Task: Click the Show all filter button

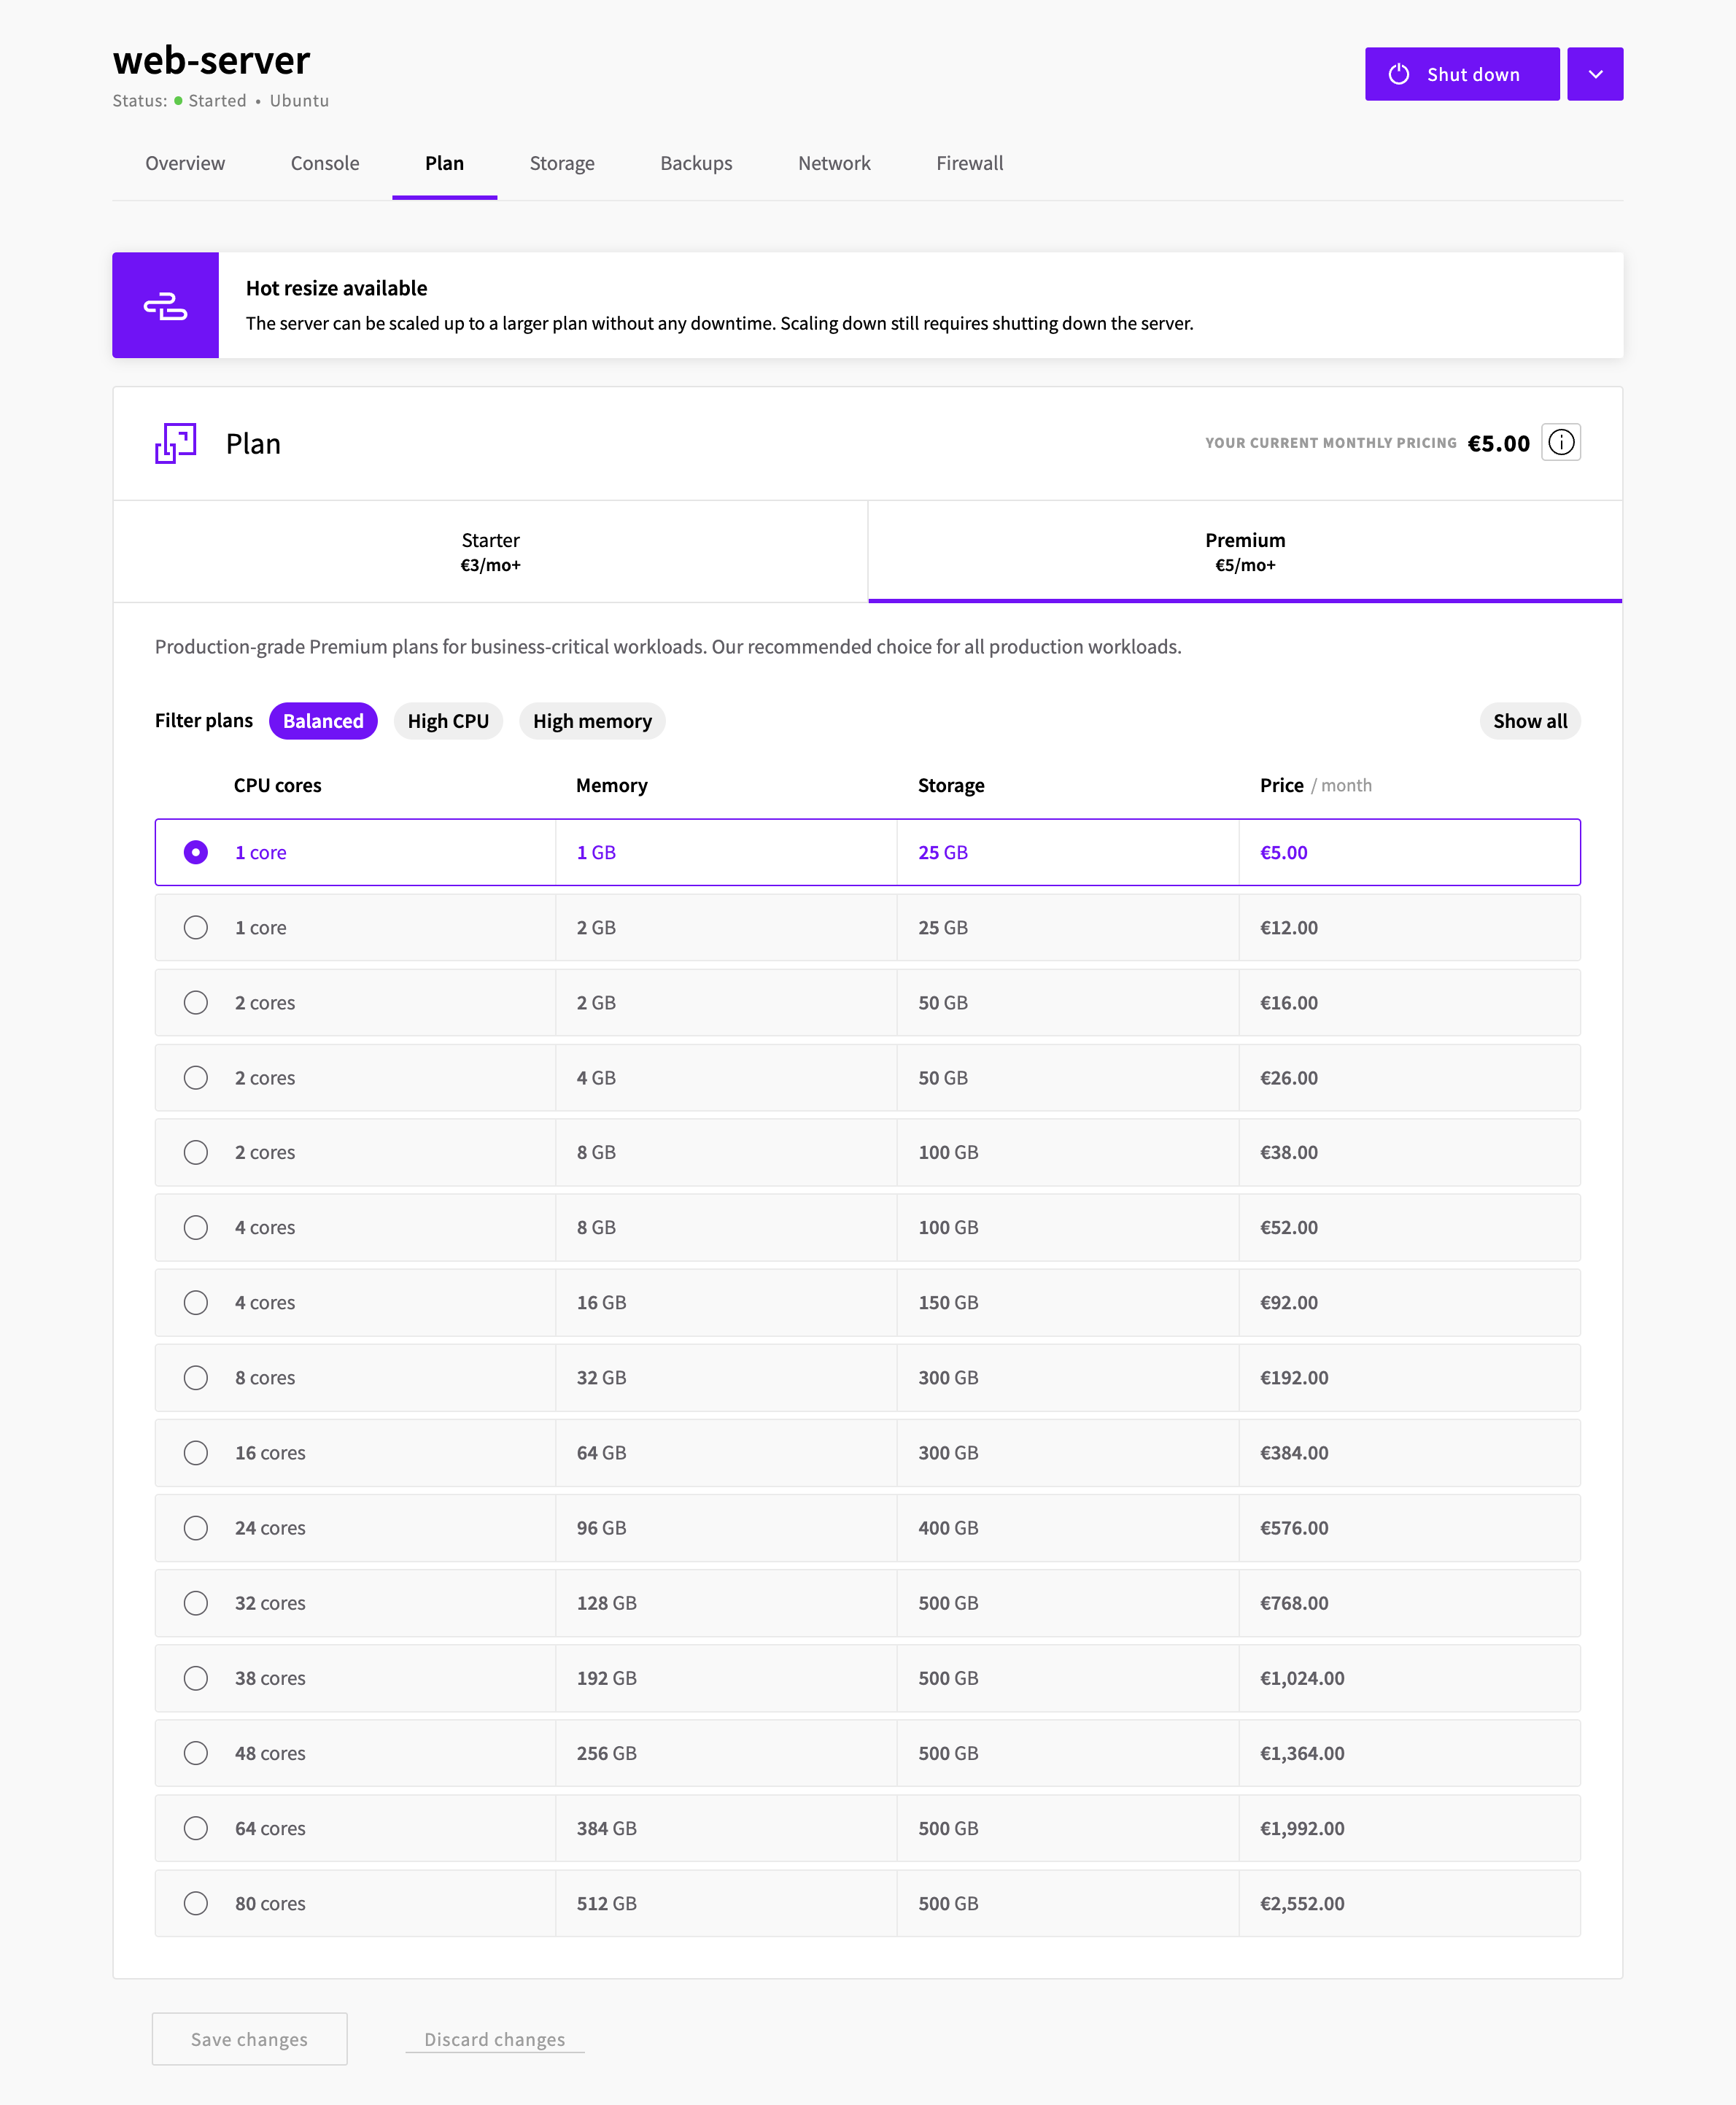Action: (1529, 721)
